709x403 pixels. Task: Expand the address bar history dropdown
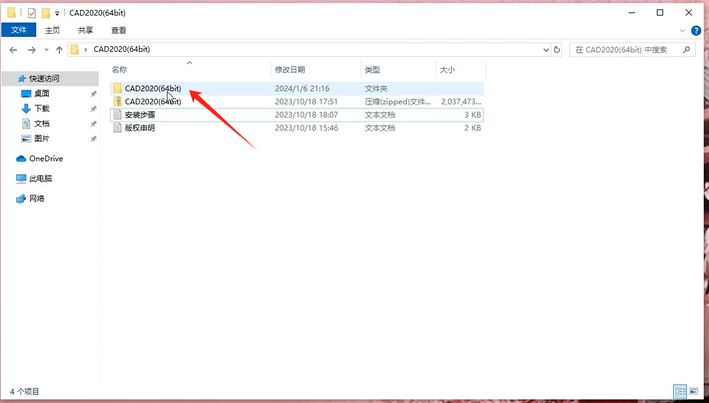pyautogui.click(x=546, y=50)
